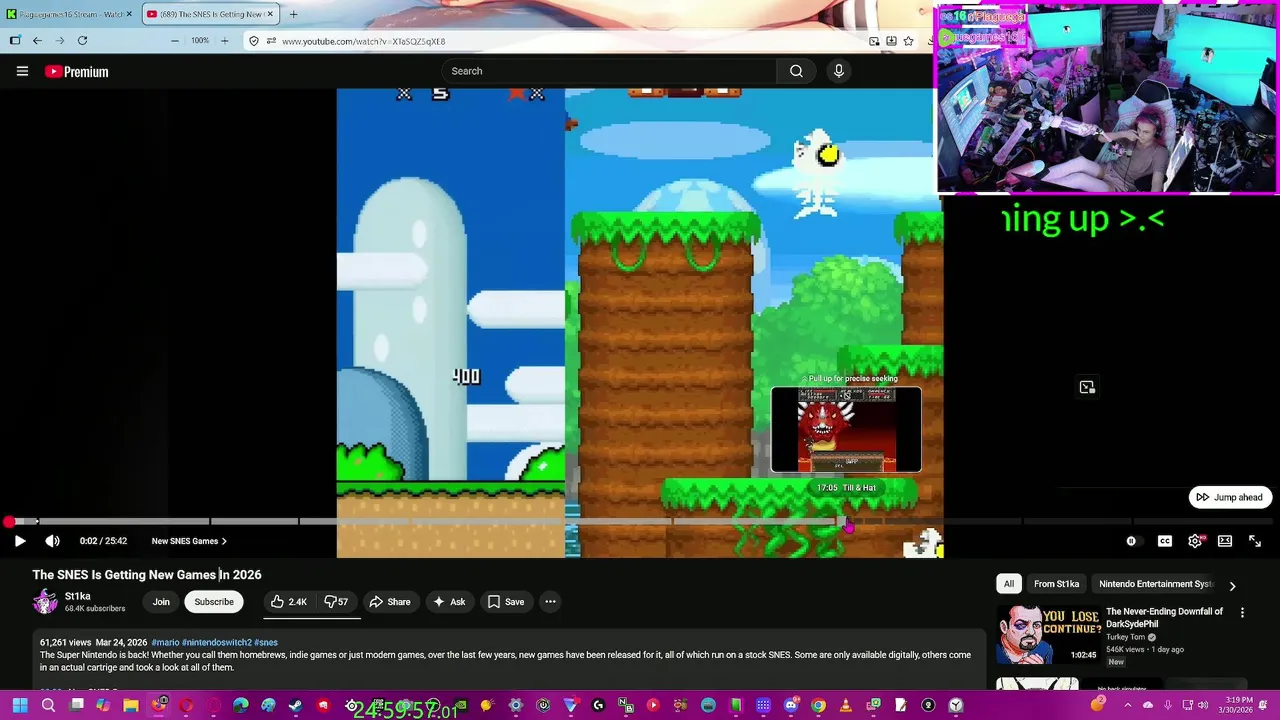Go forward in browser history
Image resolution: width=1280 pixels, height=720 pixels.
(59, 41)
